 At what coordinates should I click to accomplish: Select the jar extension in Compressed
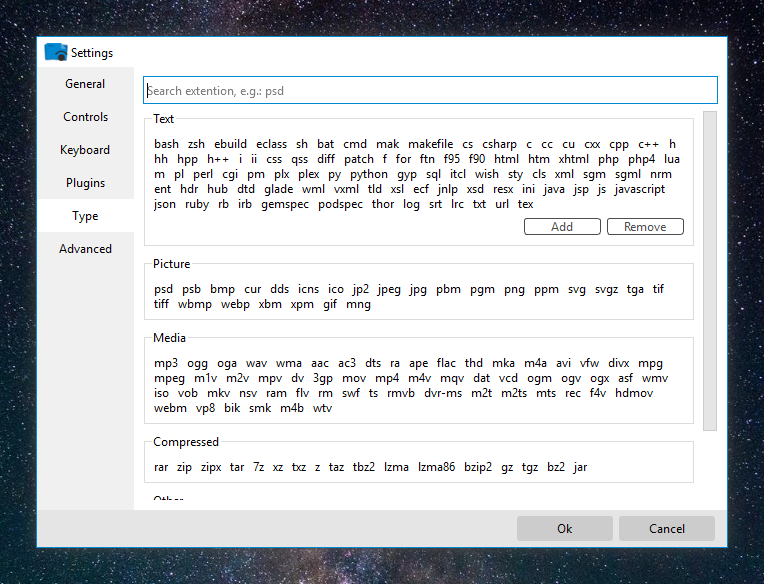coord(580,468)
